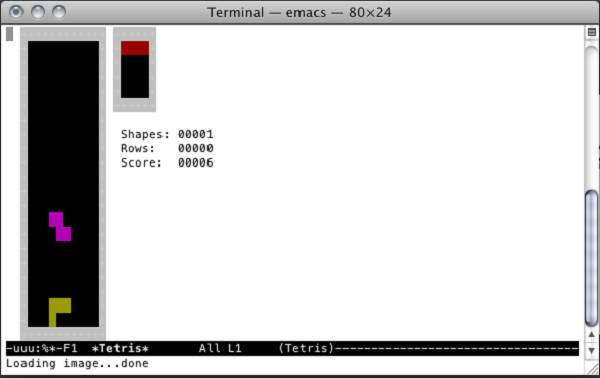Image resolution: width=600 pixels, height=378 pixels.
Task: Click the terminal scrollbar thumb
Action: (592, 258)
